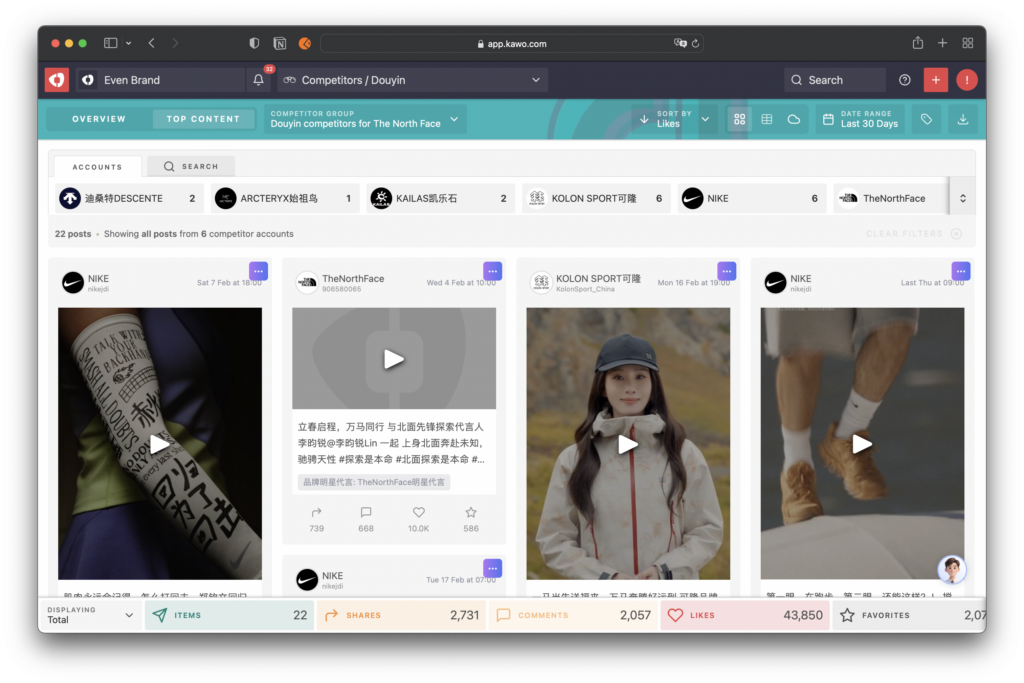
Task: Click the red plus create button
Action: tap(936, 80)
